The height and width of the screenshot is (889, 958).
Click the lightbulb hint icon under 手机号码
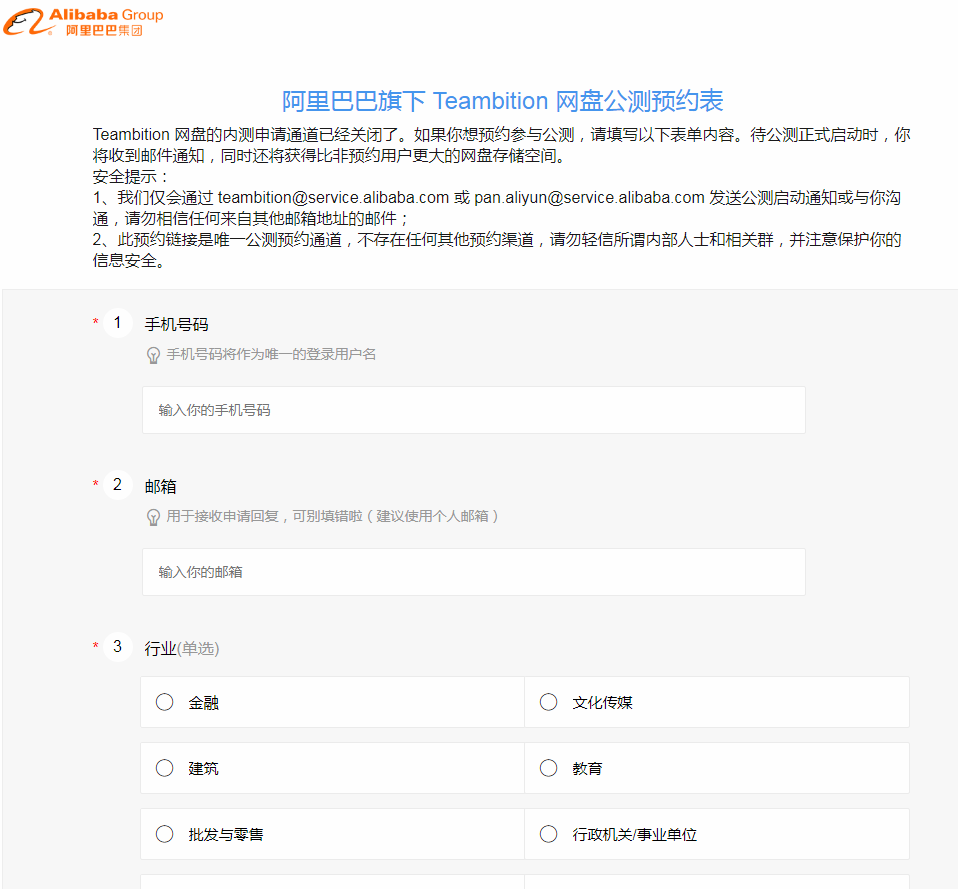click(153, 355)
